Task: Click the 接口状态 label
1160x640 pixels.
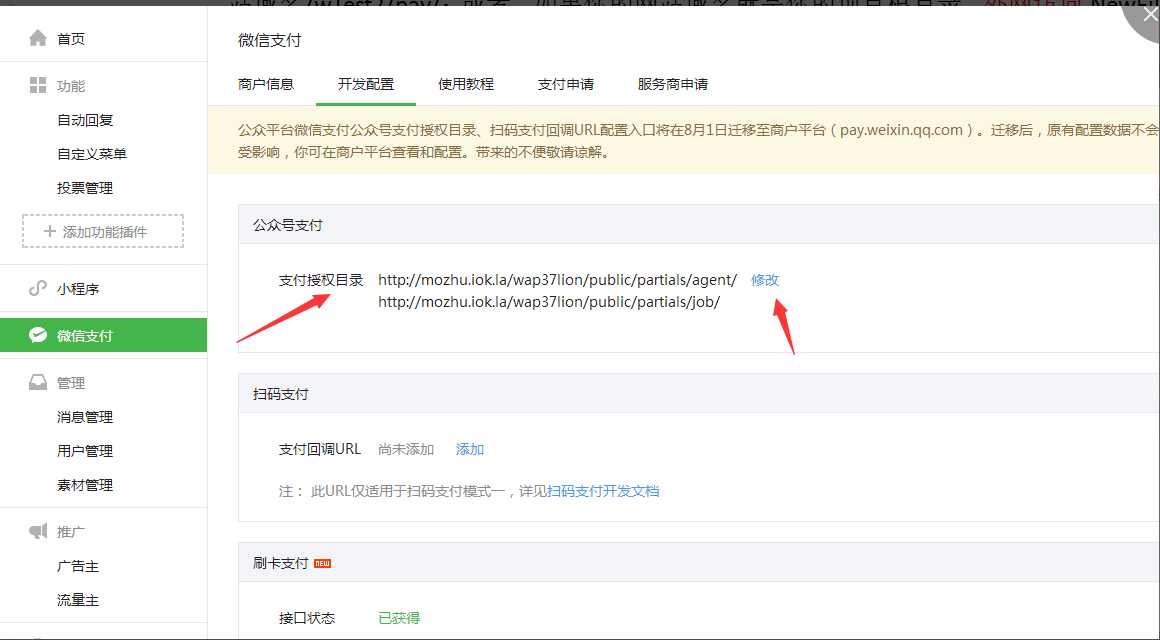Action: [x=307, y=618]
